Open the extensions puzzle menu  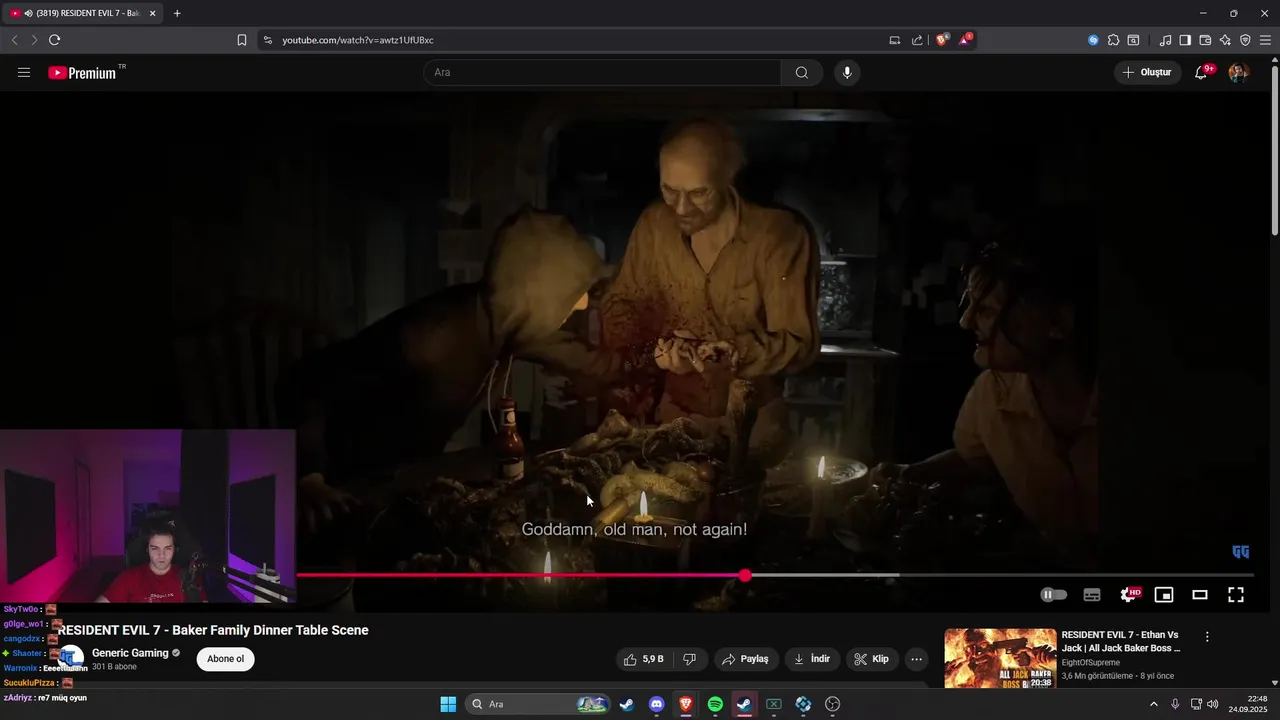click(x=1113, y=40)
